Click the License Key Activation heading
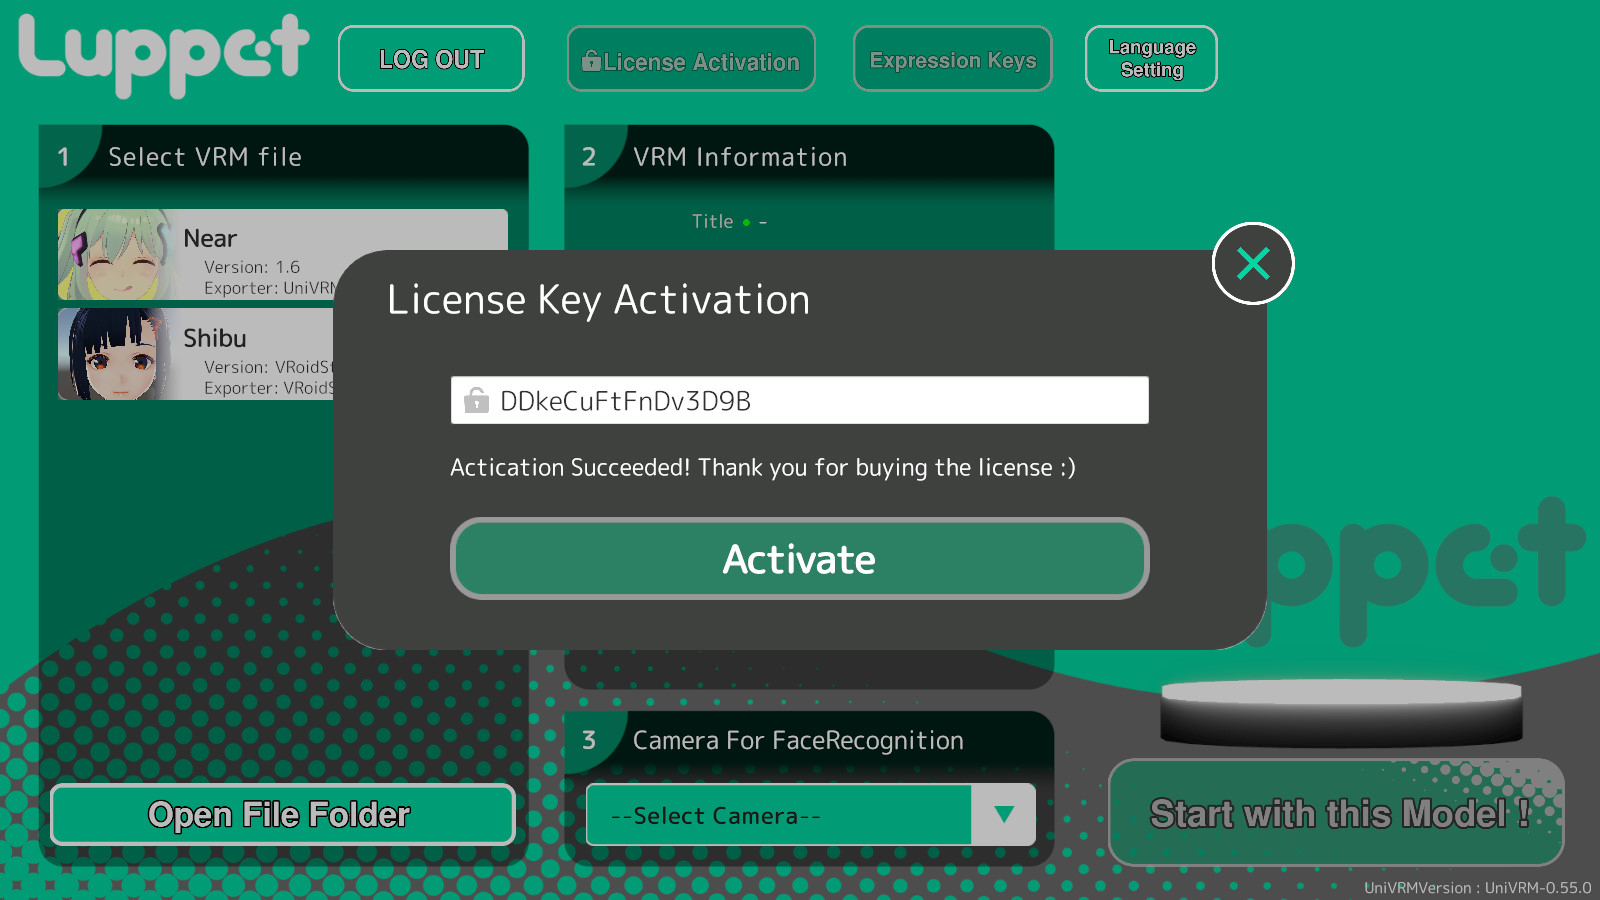Screen dimensions: 1600x900 tap(598, 300)
